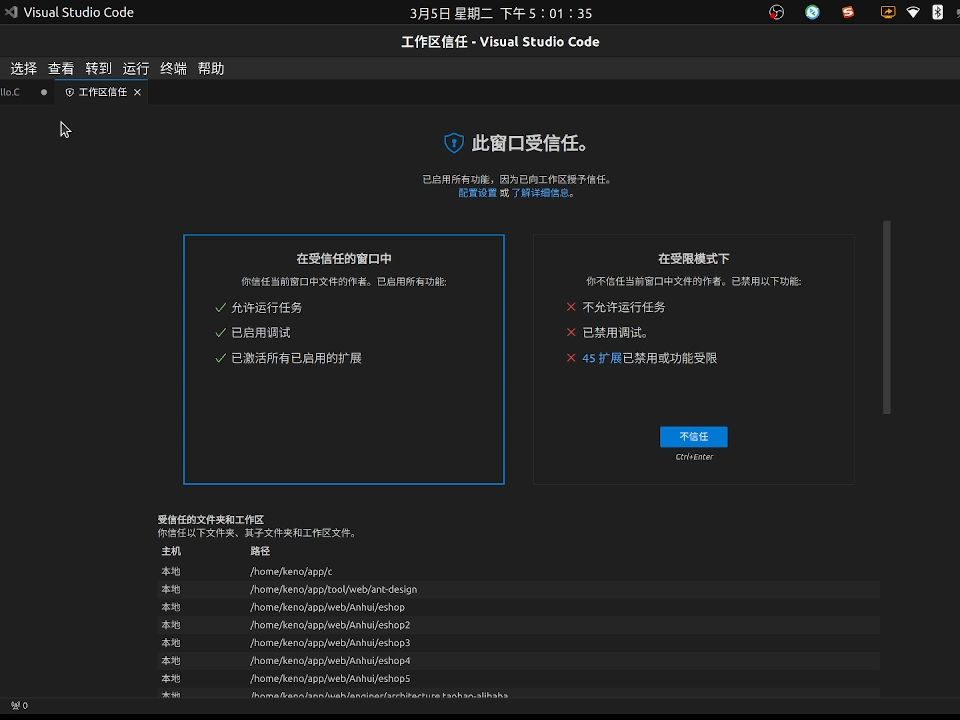Click the status bar ports icon showing 0
Image resolution: width=960 pixels, height=720 pixels.
[20, 705]
